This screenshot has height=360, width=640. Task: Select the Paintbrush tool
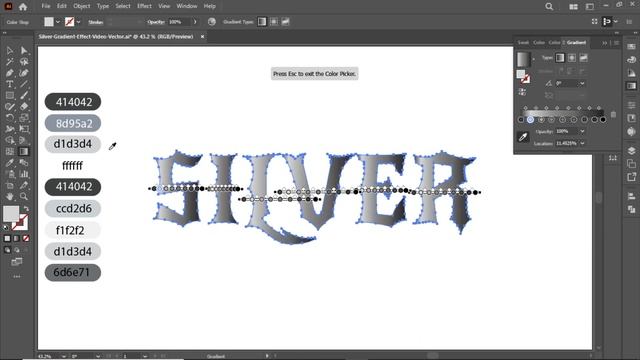(24, 96)
